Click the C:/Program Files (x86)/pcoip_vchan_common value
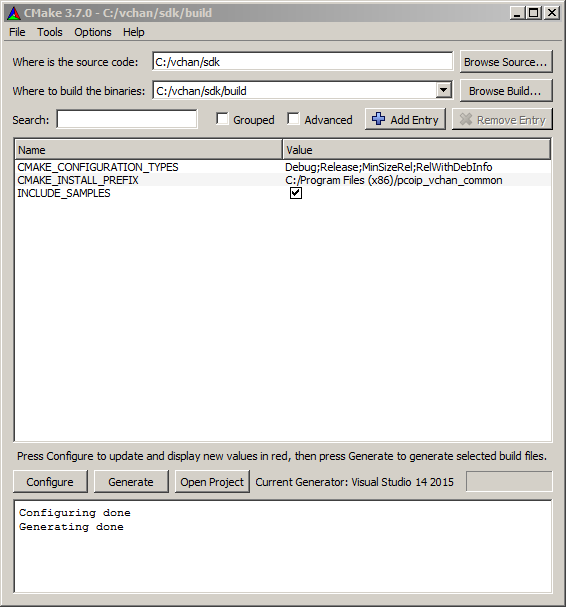The image size is (566, 608). pos(393,180)
